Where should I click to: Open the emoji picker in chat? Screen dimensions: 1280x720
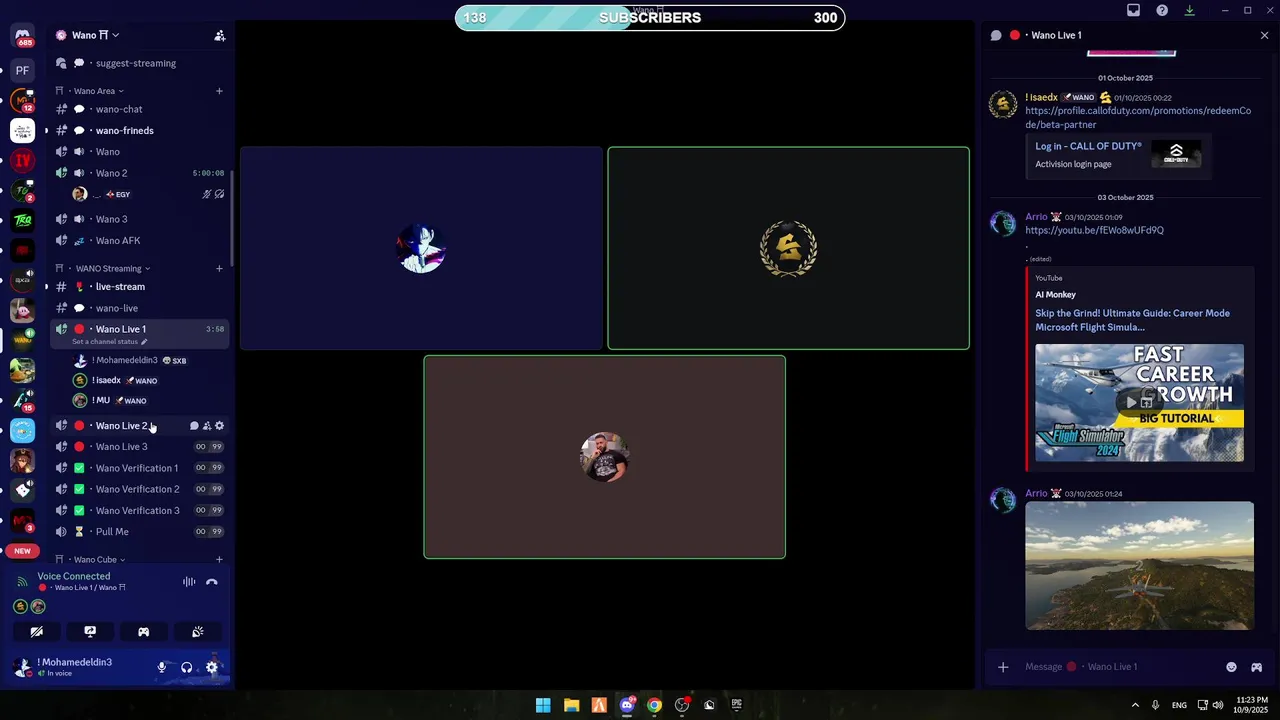coord(1231,667)
